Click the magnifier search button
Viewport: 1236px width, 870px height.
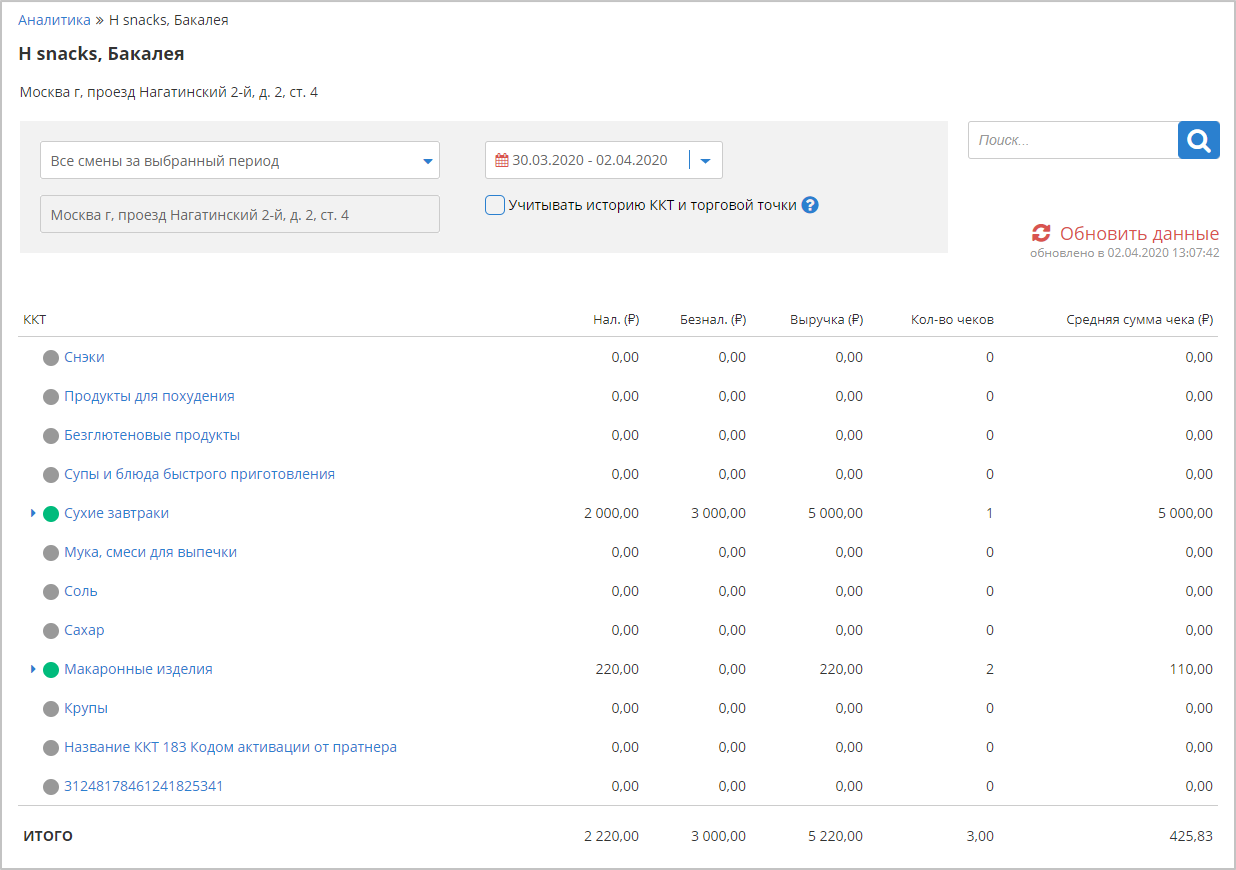pyautogui.click(x=1198, y=140)
